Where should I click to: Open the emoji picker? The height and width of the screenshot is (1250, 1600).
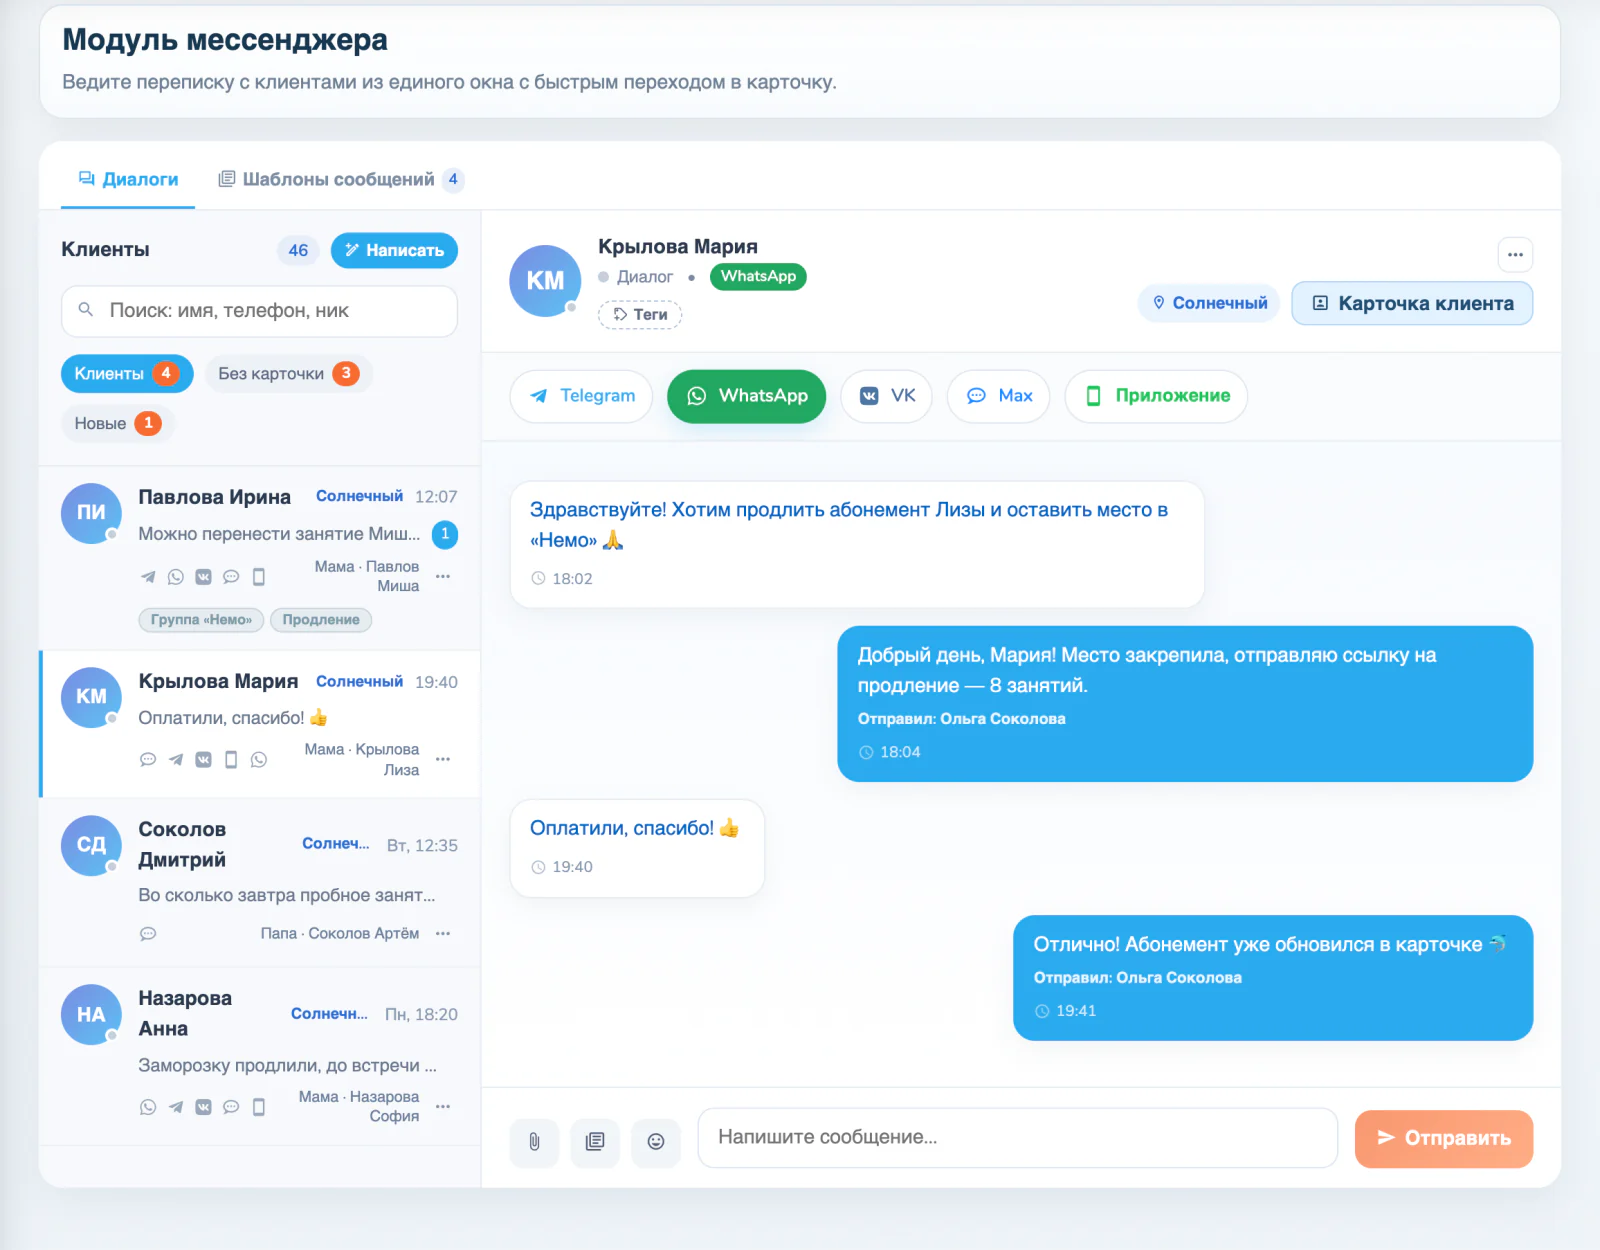[x=656, y=1142]
